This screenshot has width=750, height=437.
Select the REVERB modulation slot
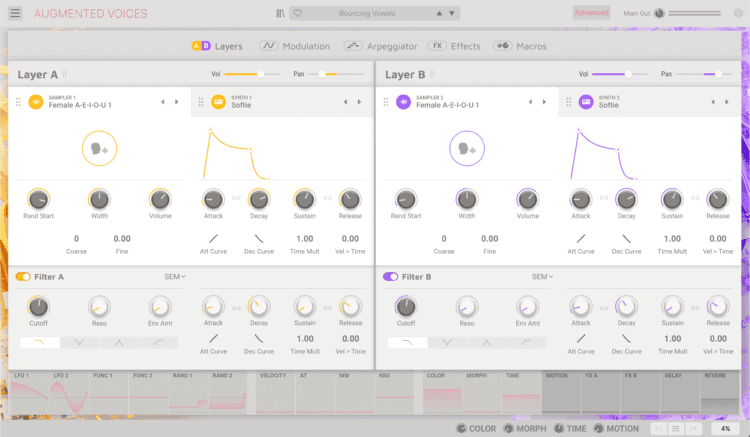click(x=721, y=392)
